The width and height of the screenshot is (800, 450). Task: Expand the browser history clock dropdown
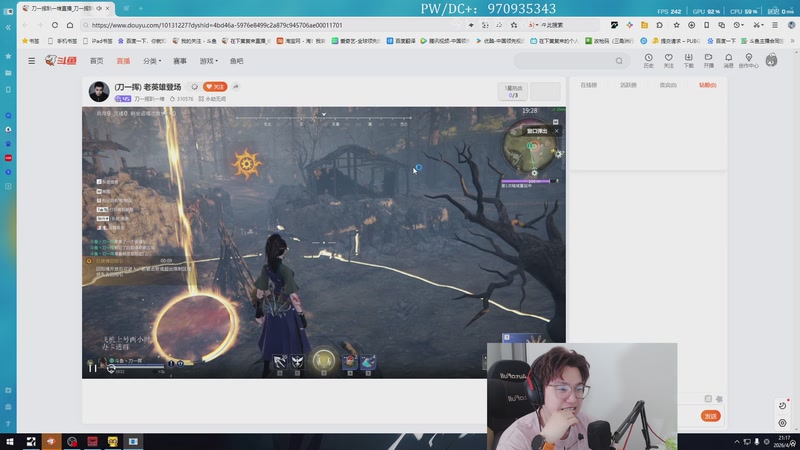[x=738, y=25]
